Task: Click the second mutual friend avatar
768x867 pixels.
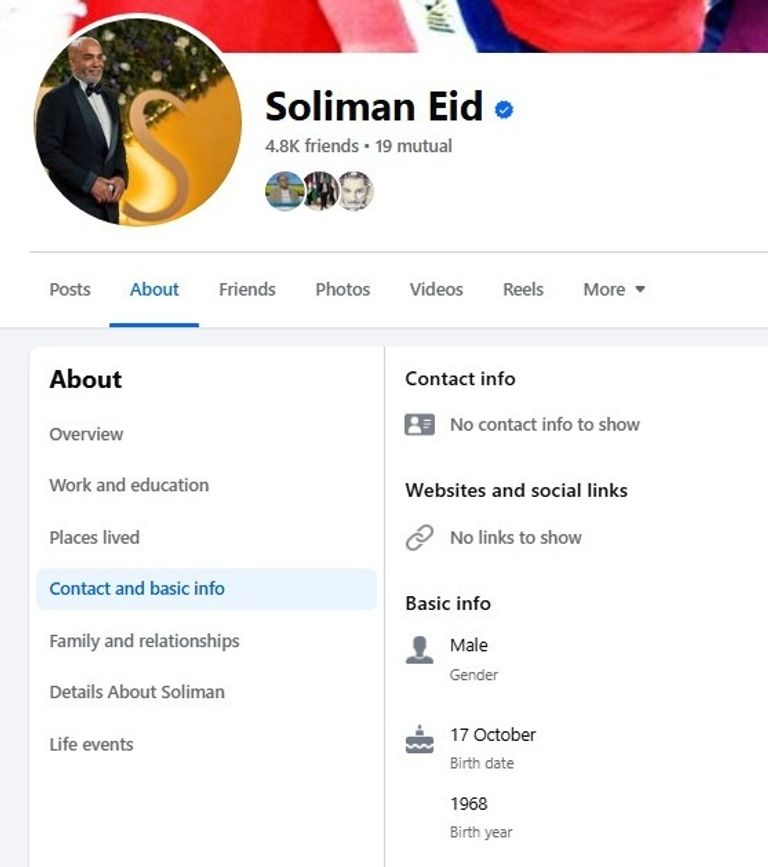Action: tap(320, 190)
